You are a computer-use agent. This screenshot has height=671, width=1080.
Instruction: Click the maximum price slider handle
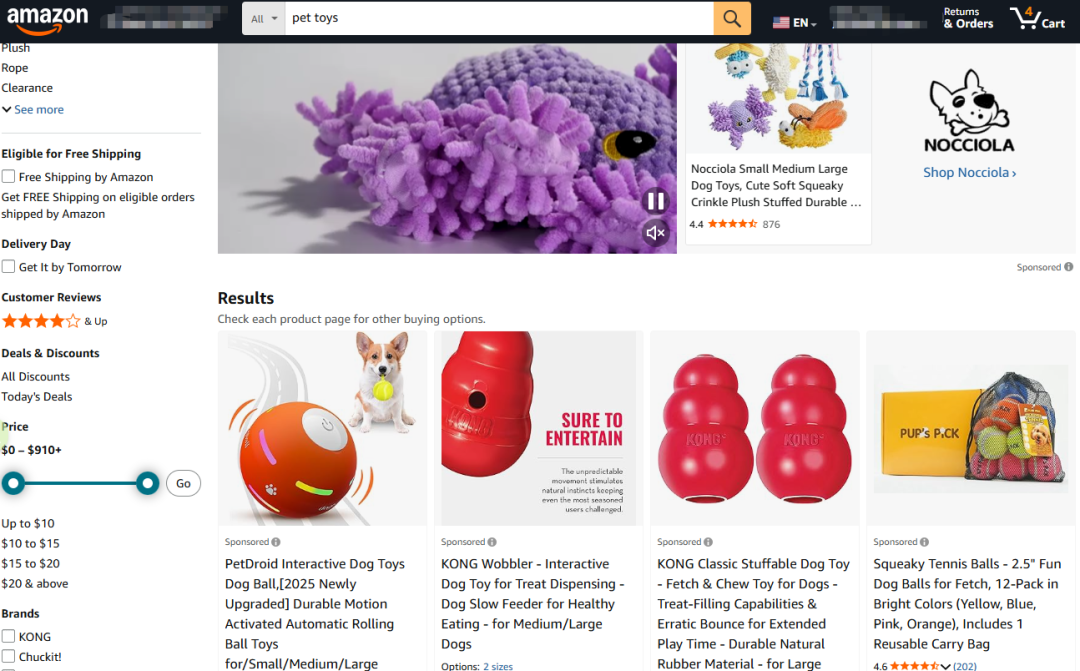147,484
